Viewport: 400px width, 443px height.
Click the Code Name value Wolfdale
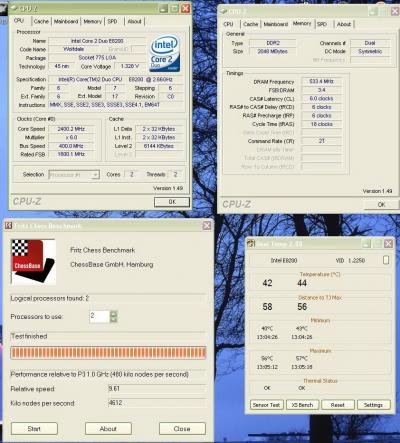tap(74, 49)
